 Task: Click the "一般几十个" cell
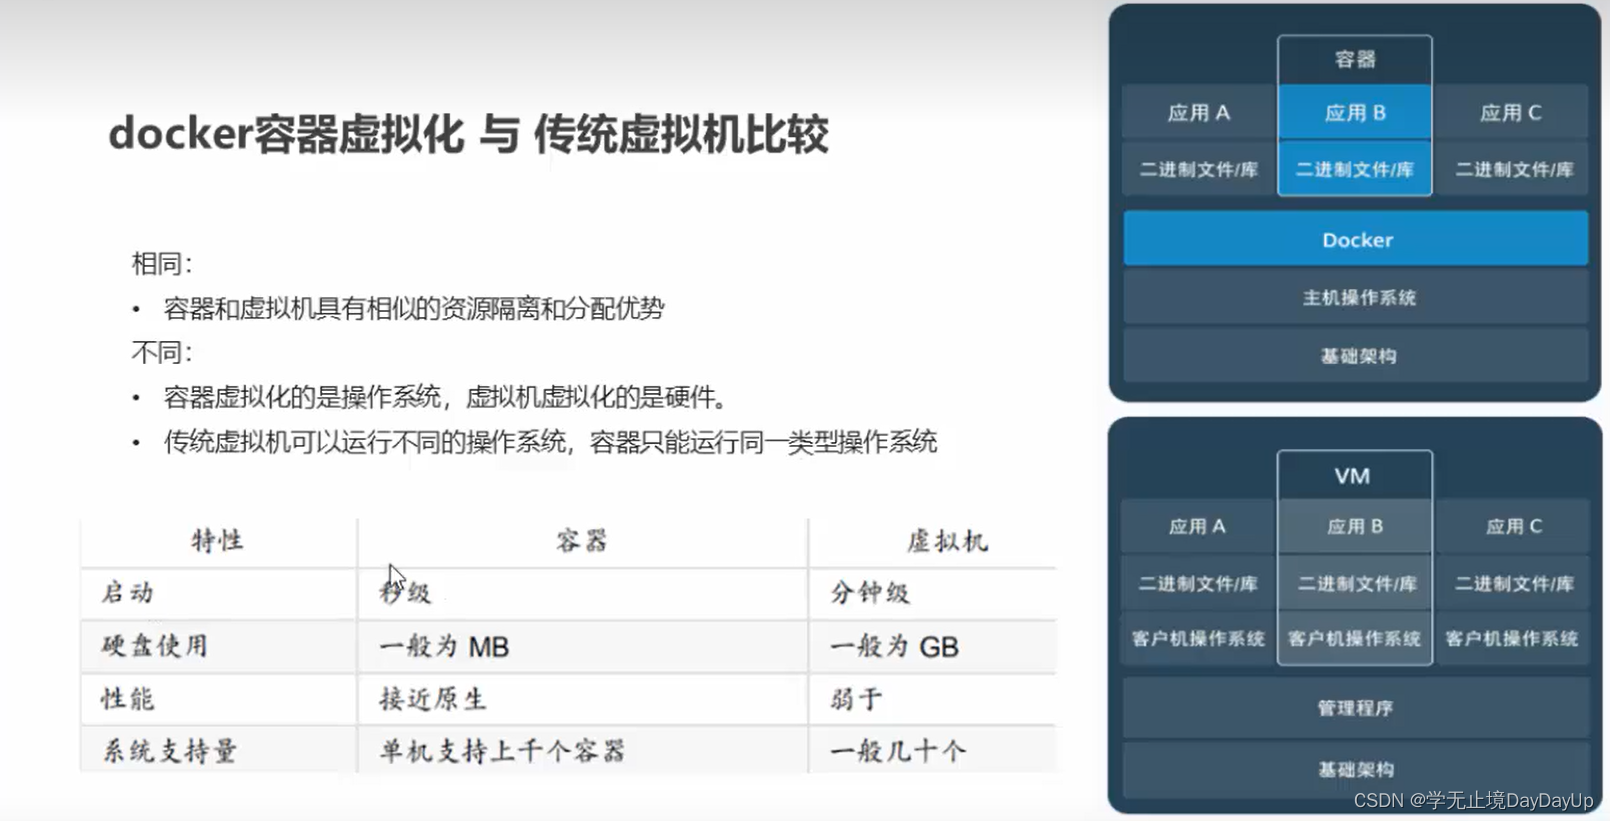click(x=898, y=751)
